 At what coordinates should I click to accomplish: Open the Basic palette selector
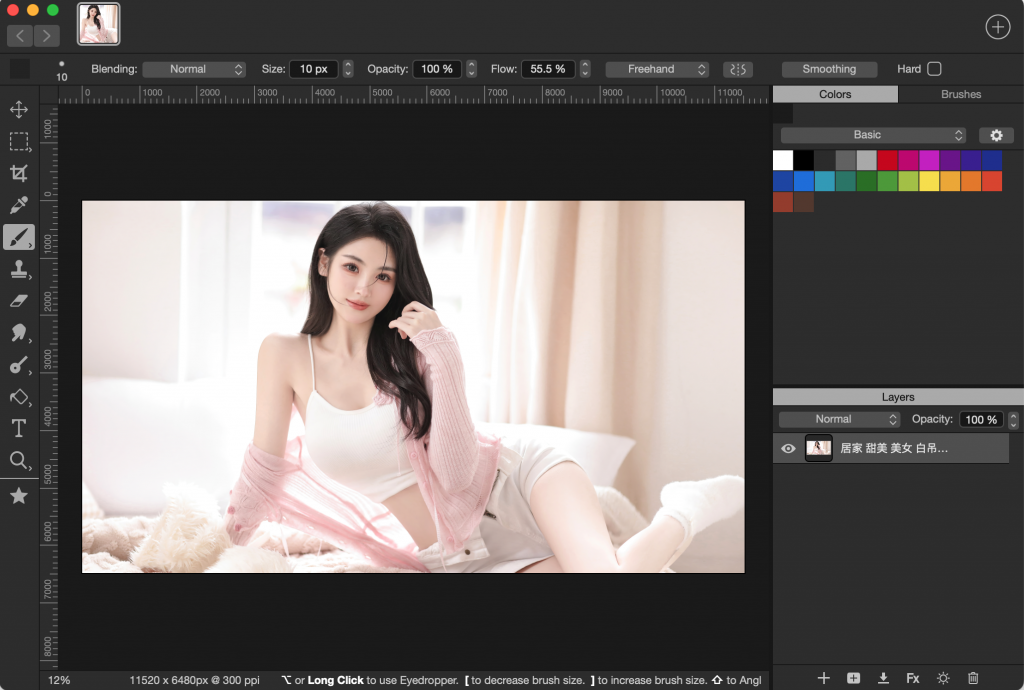(x=872, y=134)
